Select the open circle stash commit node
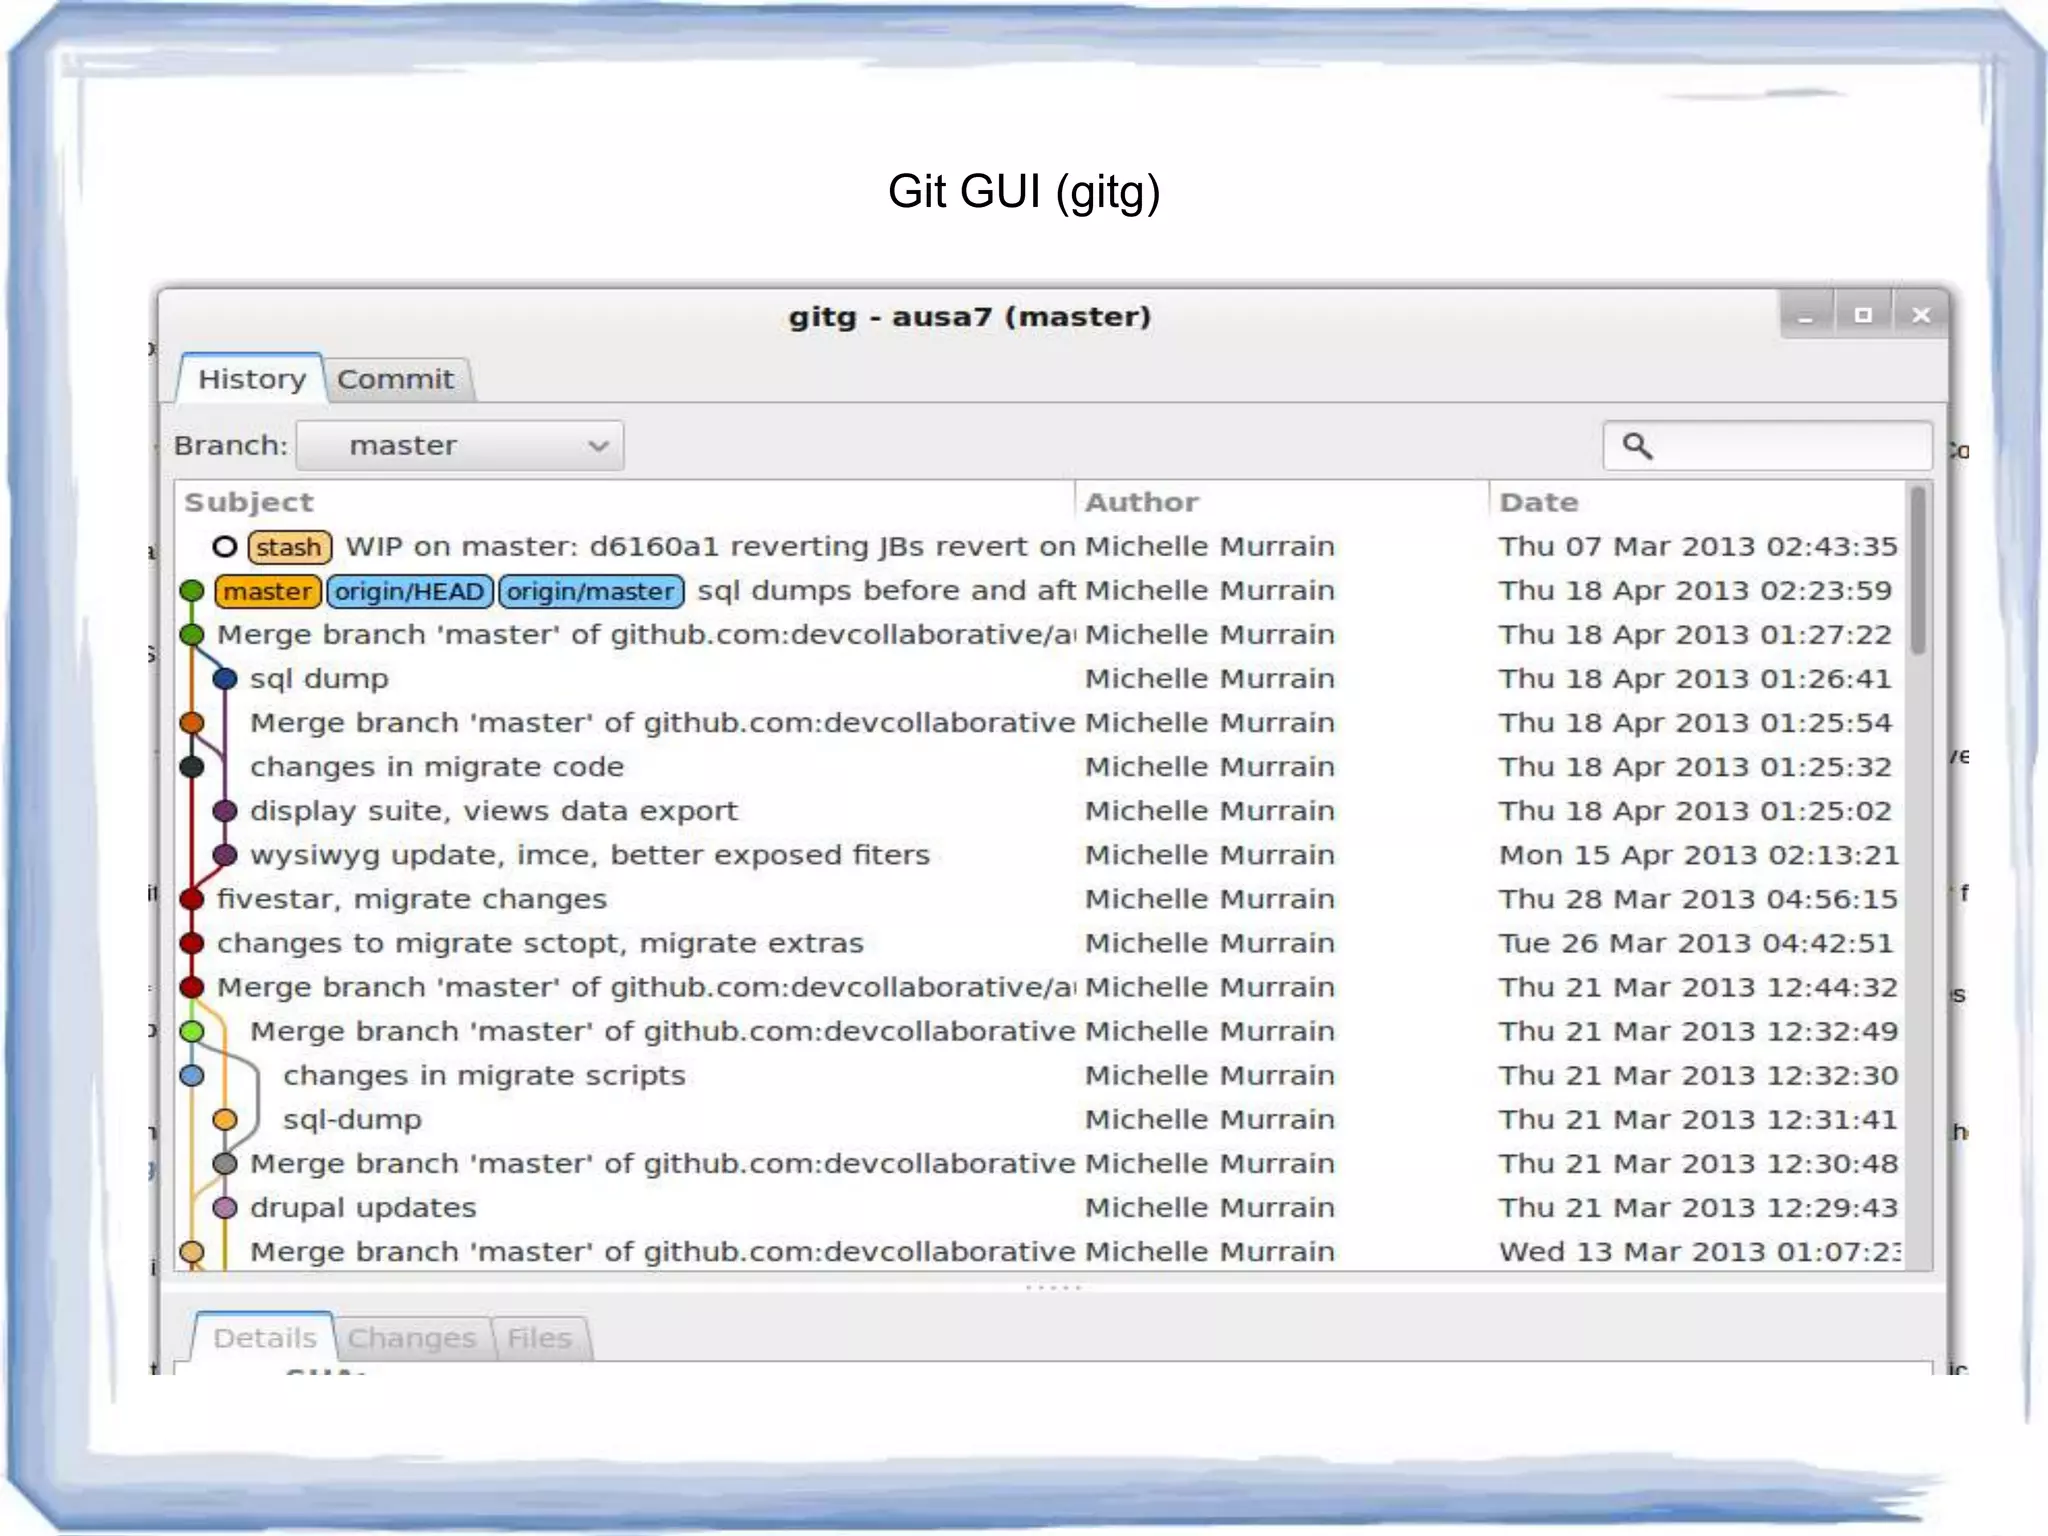Screen dimensions: 2048x1536 225,547
